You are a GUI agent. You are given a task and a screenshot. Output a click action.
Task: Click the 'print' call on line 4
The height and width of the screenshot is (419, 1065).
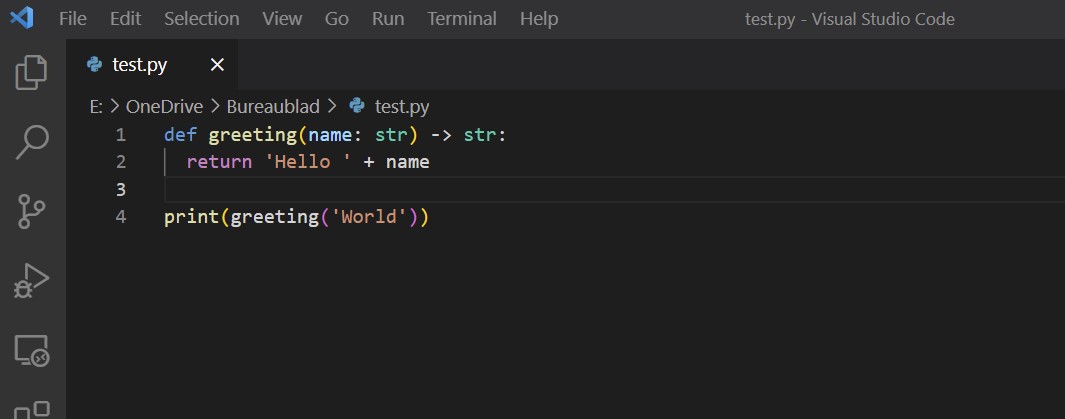coord(192,217)
